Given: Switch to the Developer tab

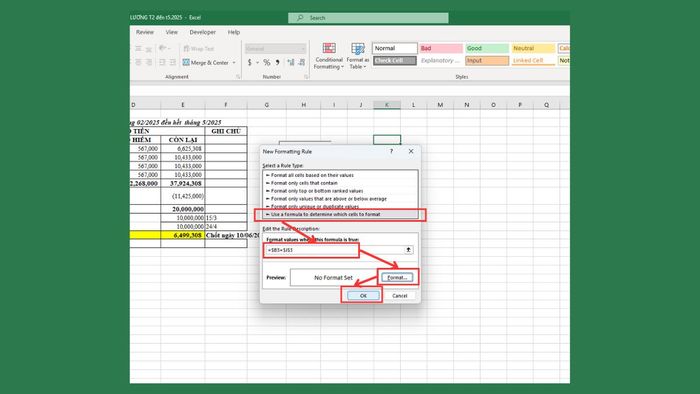Looking at the screenshot, I should click(202, 32).
